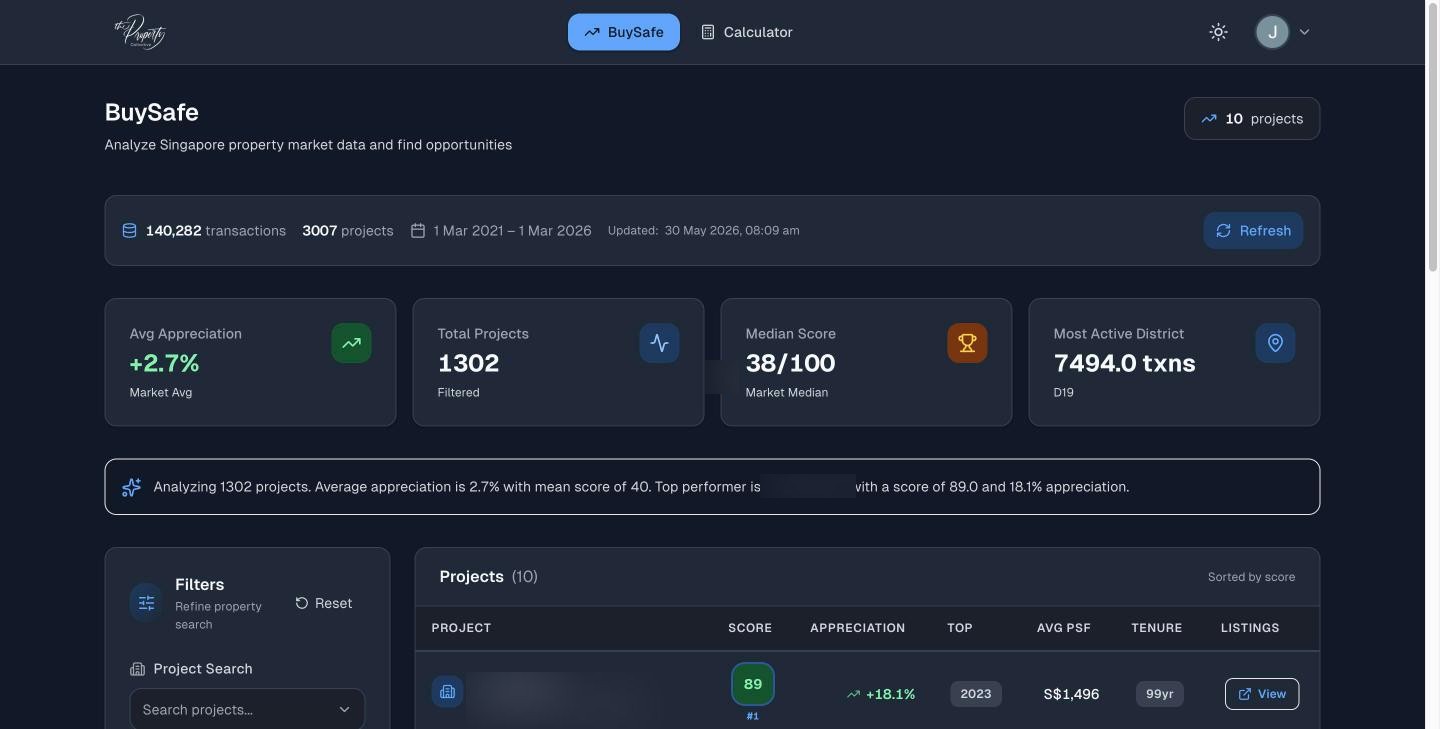
Task: Refresh the market data
Action: (x=1253, y=230)
